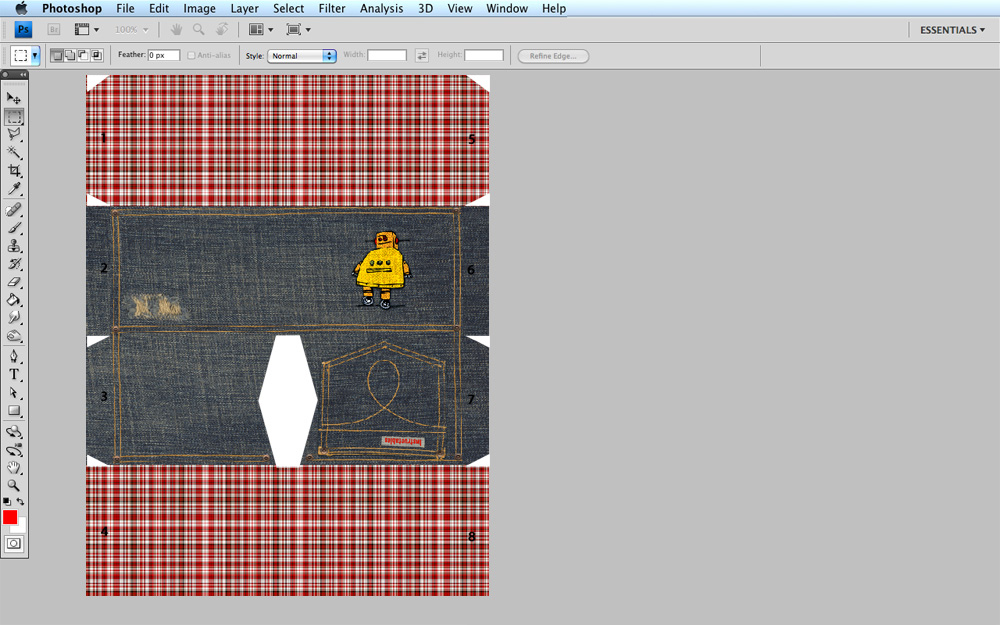Click the red foreground color swatch
Image resolution: width=1000 pixels, height=625 pixels.
10,517
